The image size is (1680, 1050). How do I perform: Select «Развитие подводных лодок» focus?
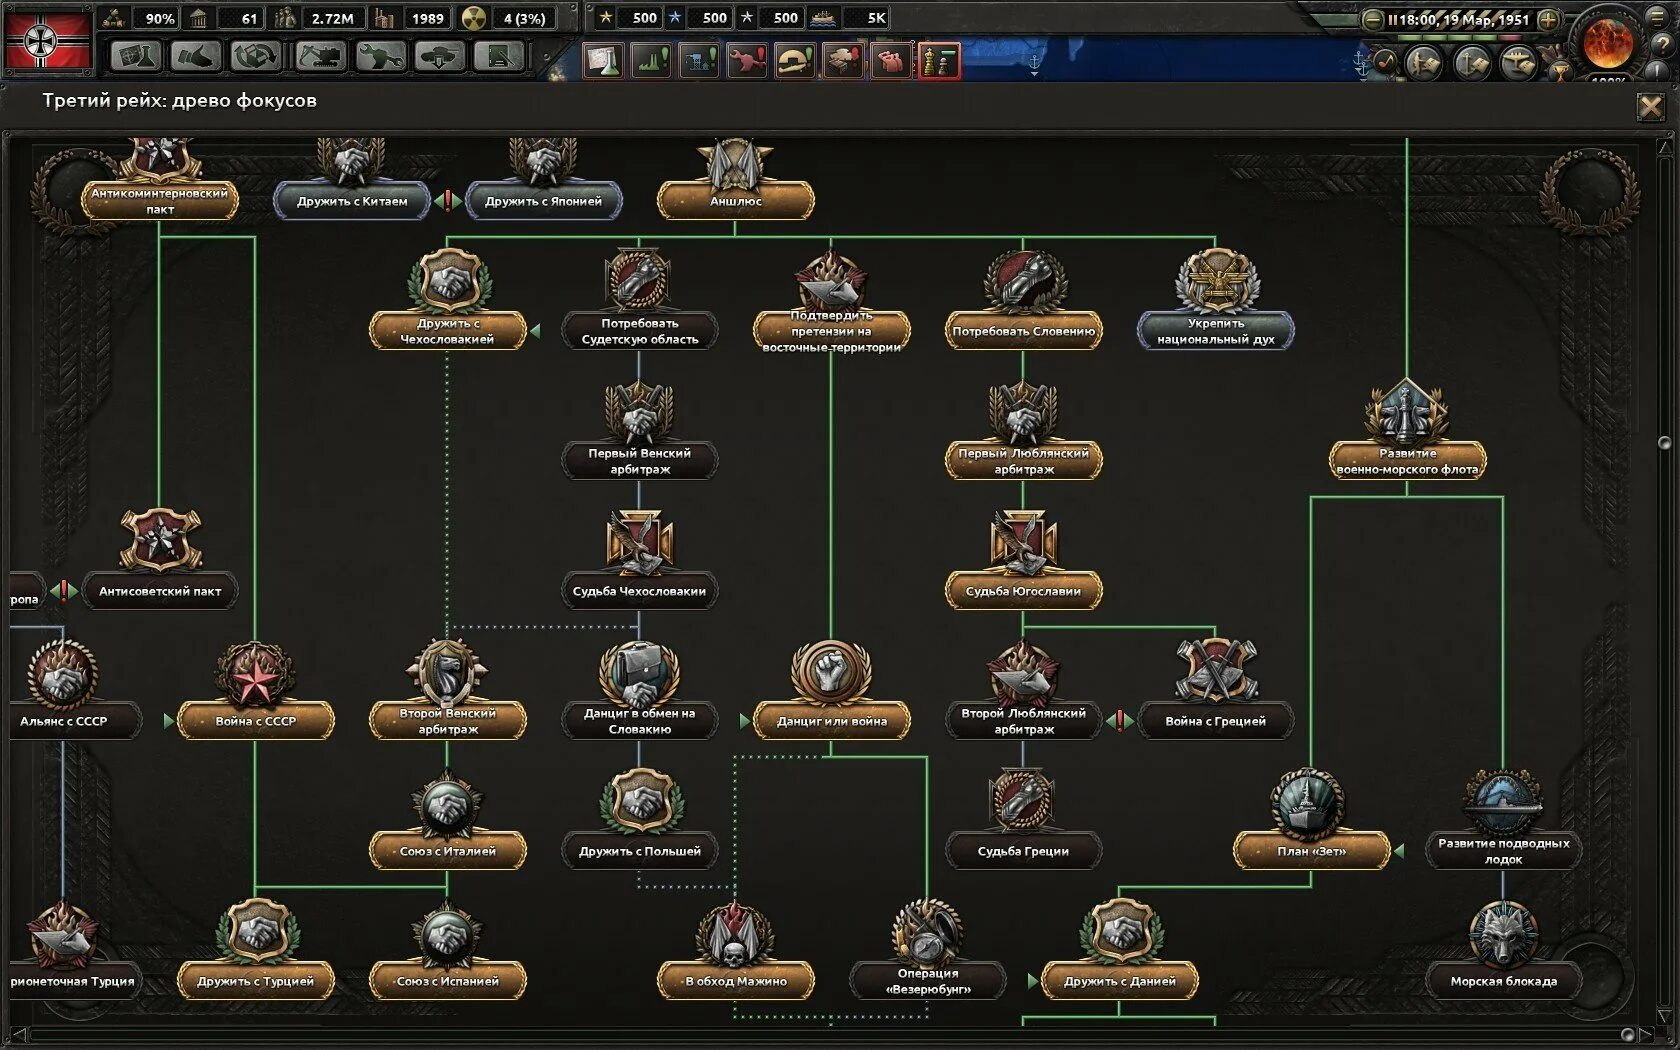pos(1504,851)
